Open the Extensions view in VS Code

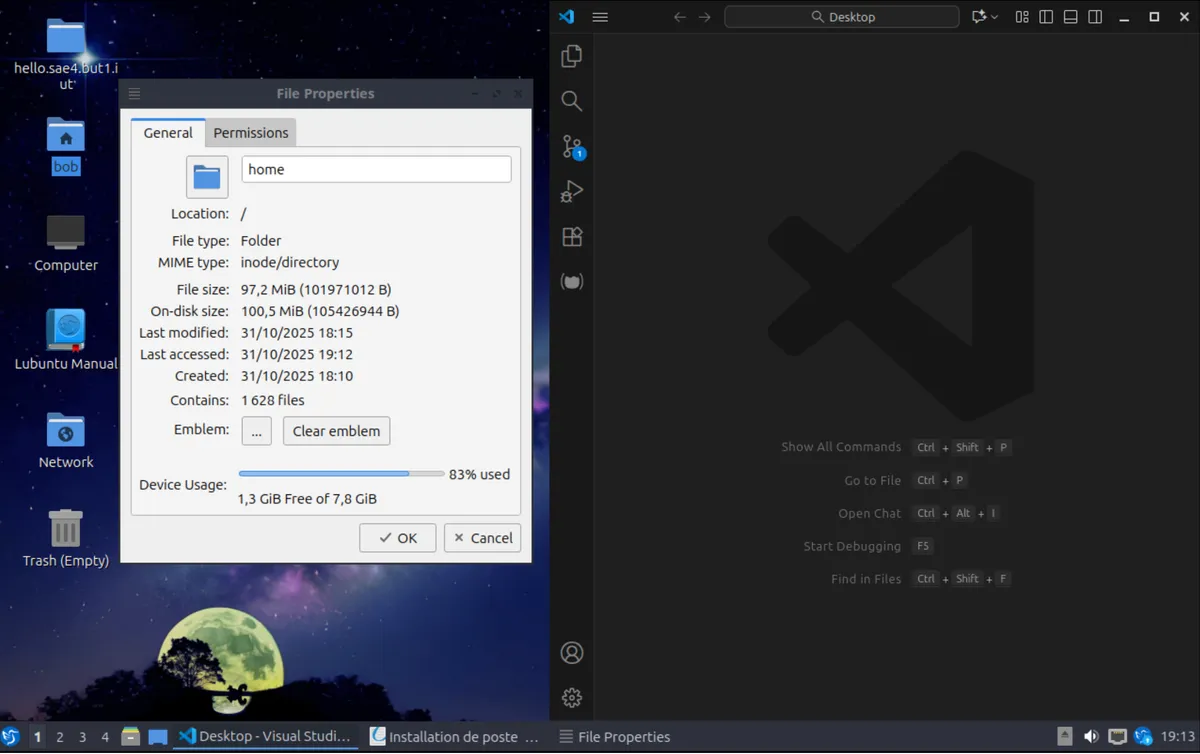(572, 237)
